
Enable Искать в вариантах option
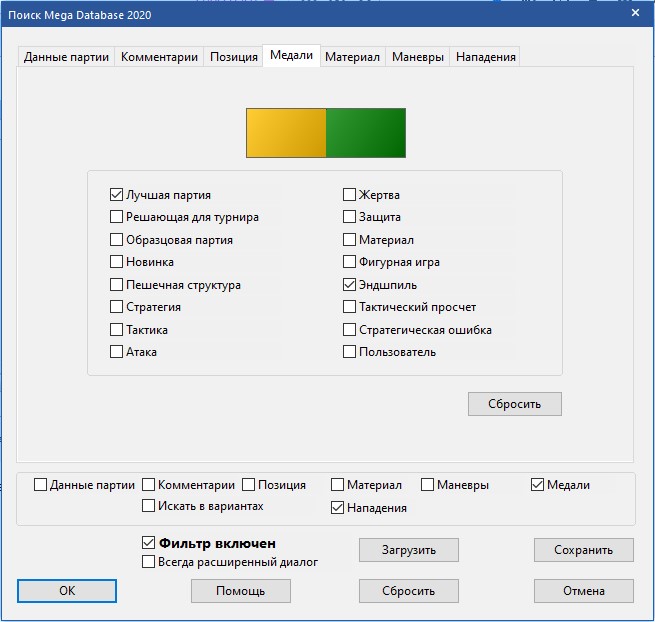[149, 506]
